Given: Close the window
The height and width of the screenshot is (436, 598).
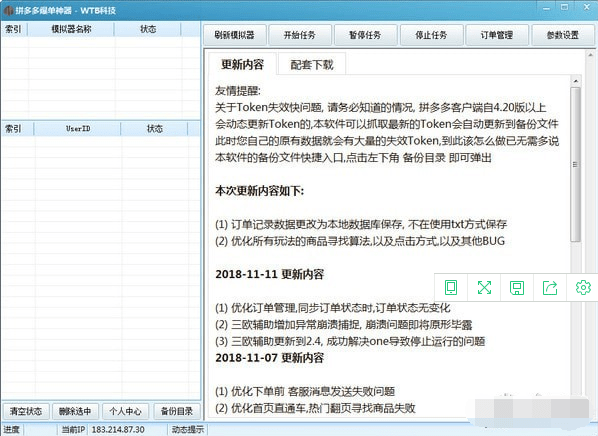Looking at the screenshot, I should (587, 8).
